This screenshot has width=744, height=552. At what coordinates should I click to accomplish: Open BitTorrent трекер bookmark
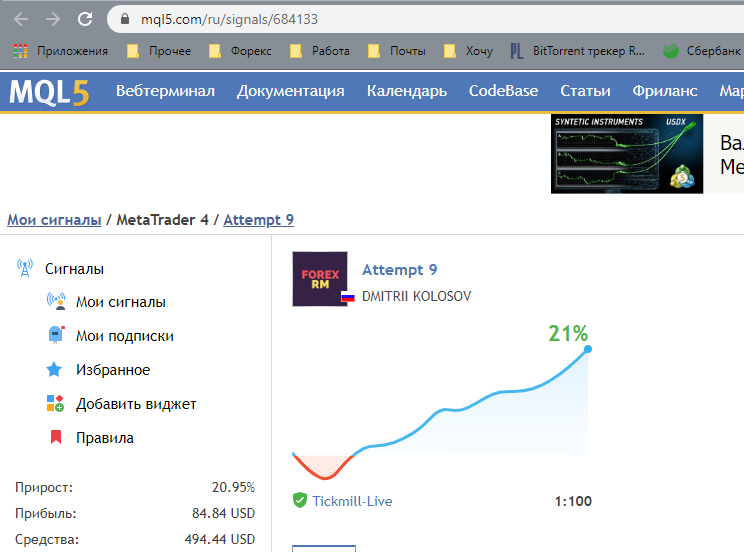[577, 51]
